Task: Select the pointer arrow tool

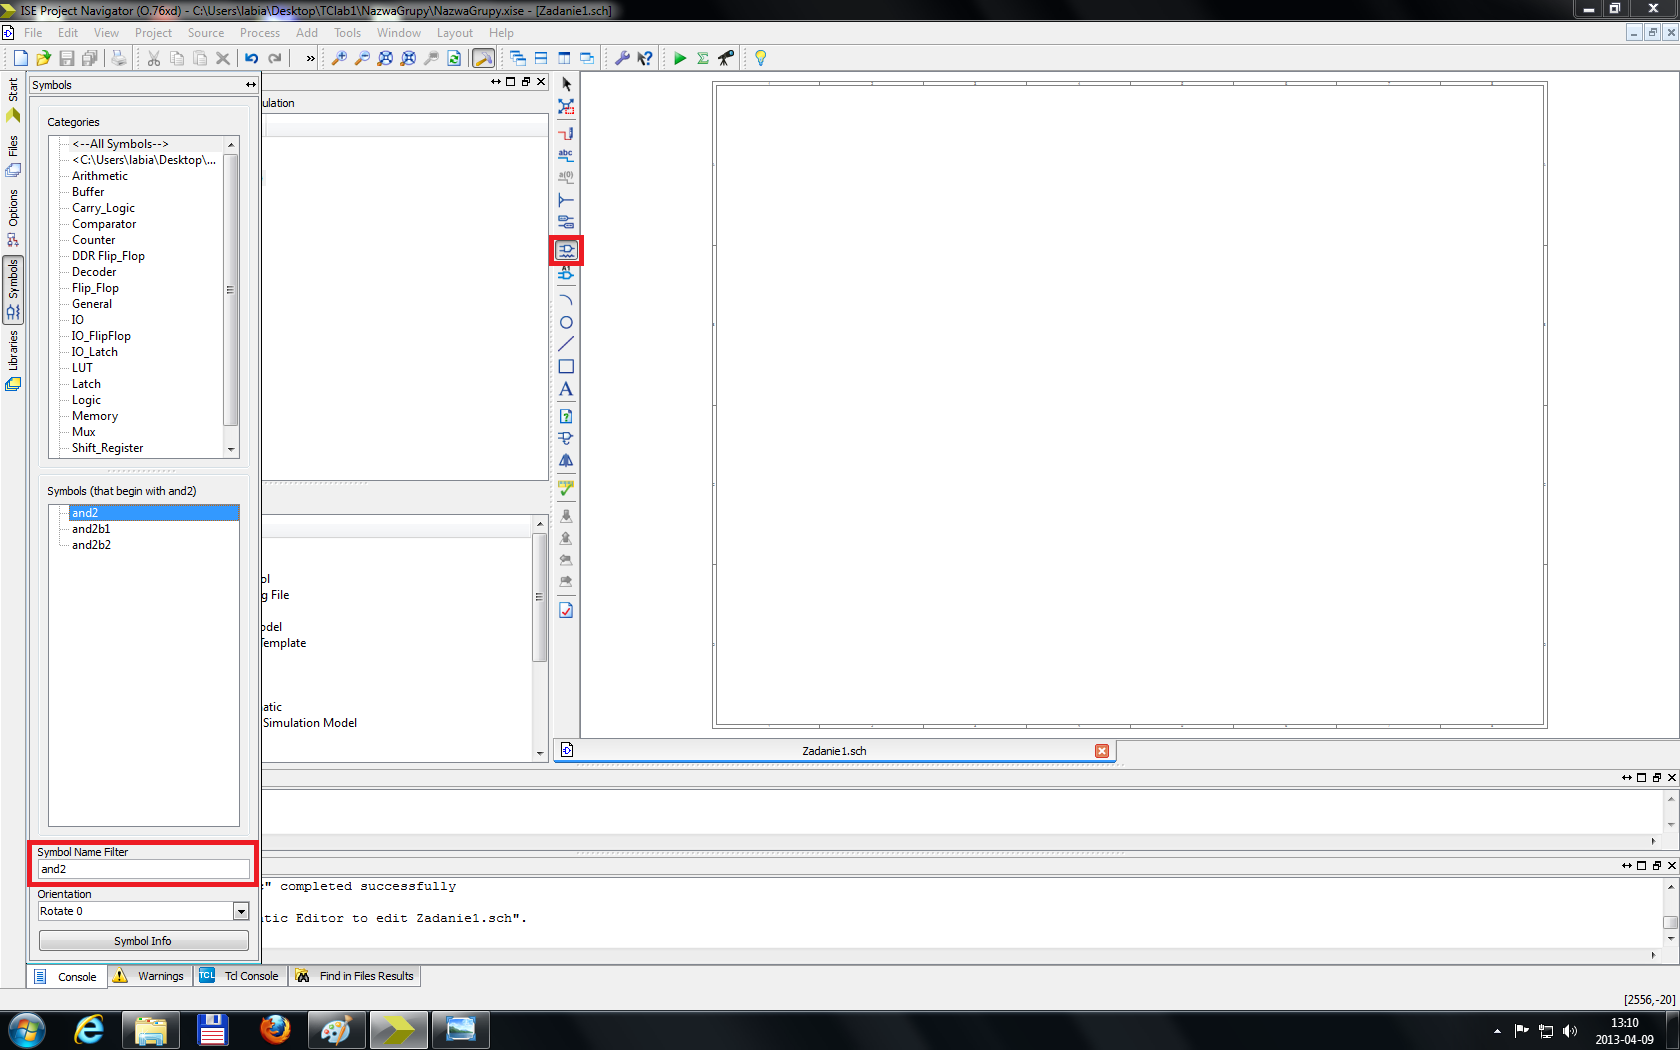Action: pyautogui.click(x=566, y=84)
